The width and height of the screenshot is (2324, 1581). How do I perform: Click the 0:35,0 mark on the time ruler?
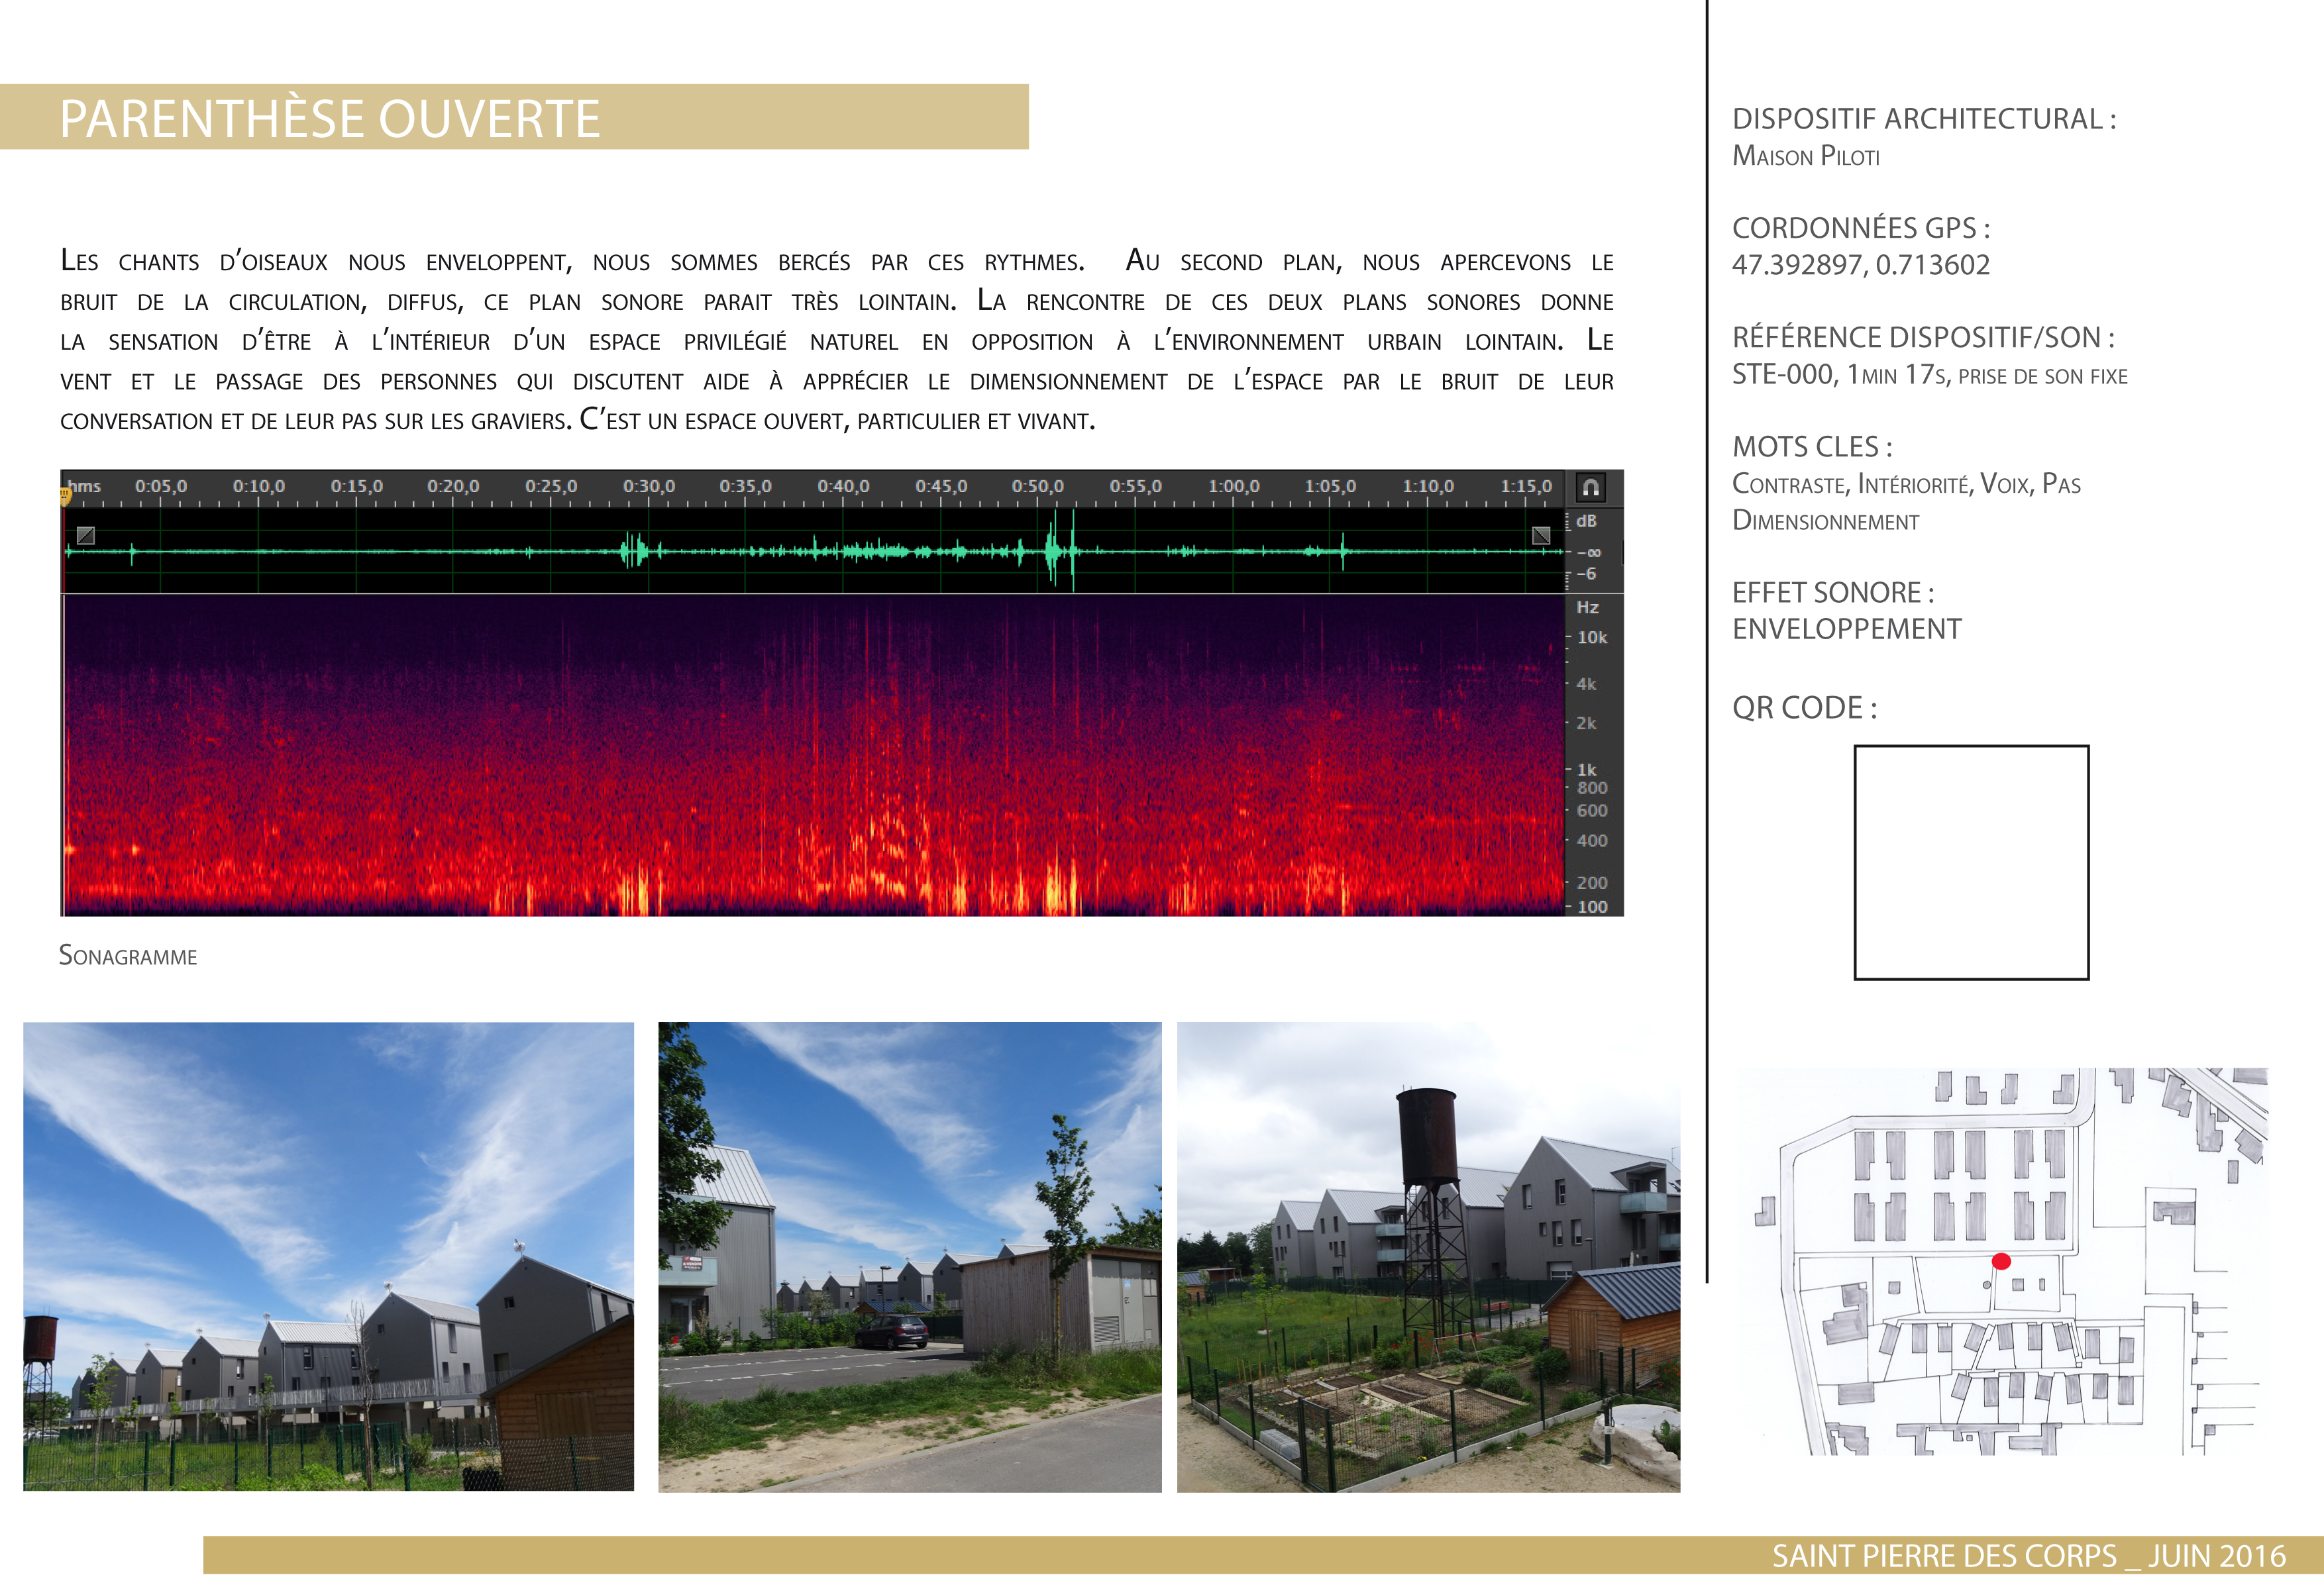click(746, 486)
